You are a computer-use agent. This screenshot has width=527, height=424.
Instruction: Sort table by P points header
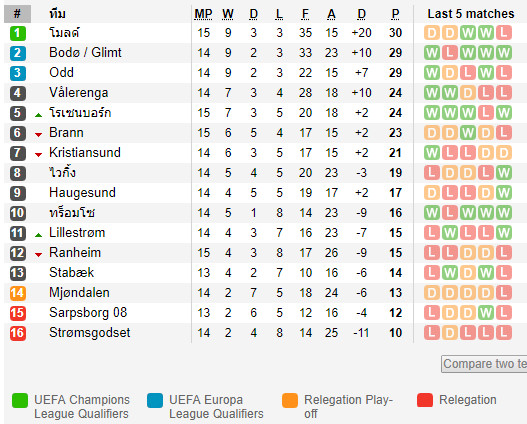pos(395,14)
